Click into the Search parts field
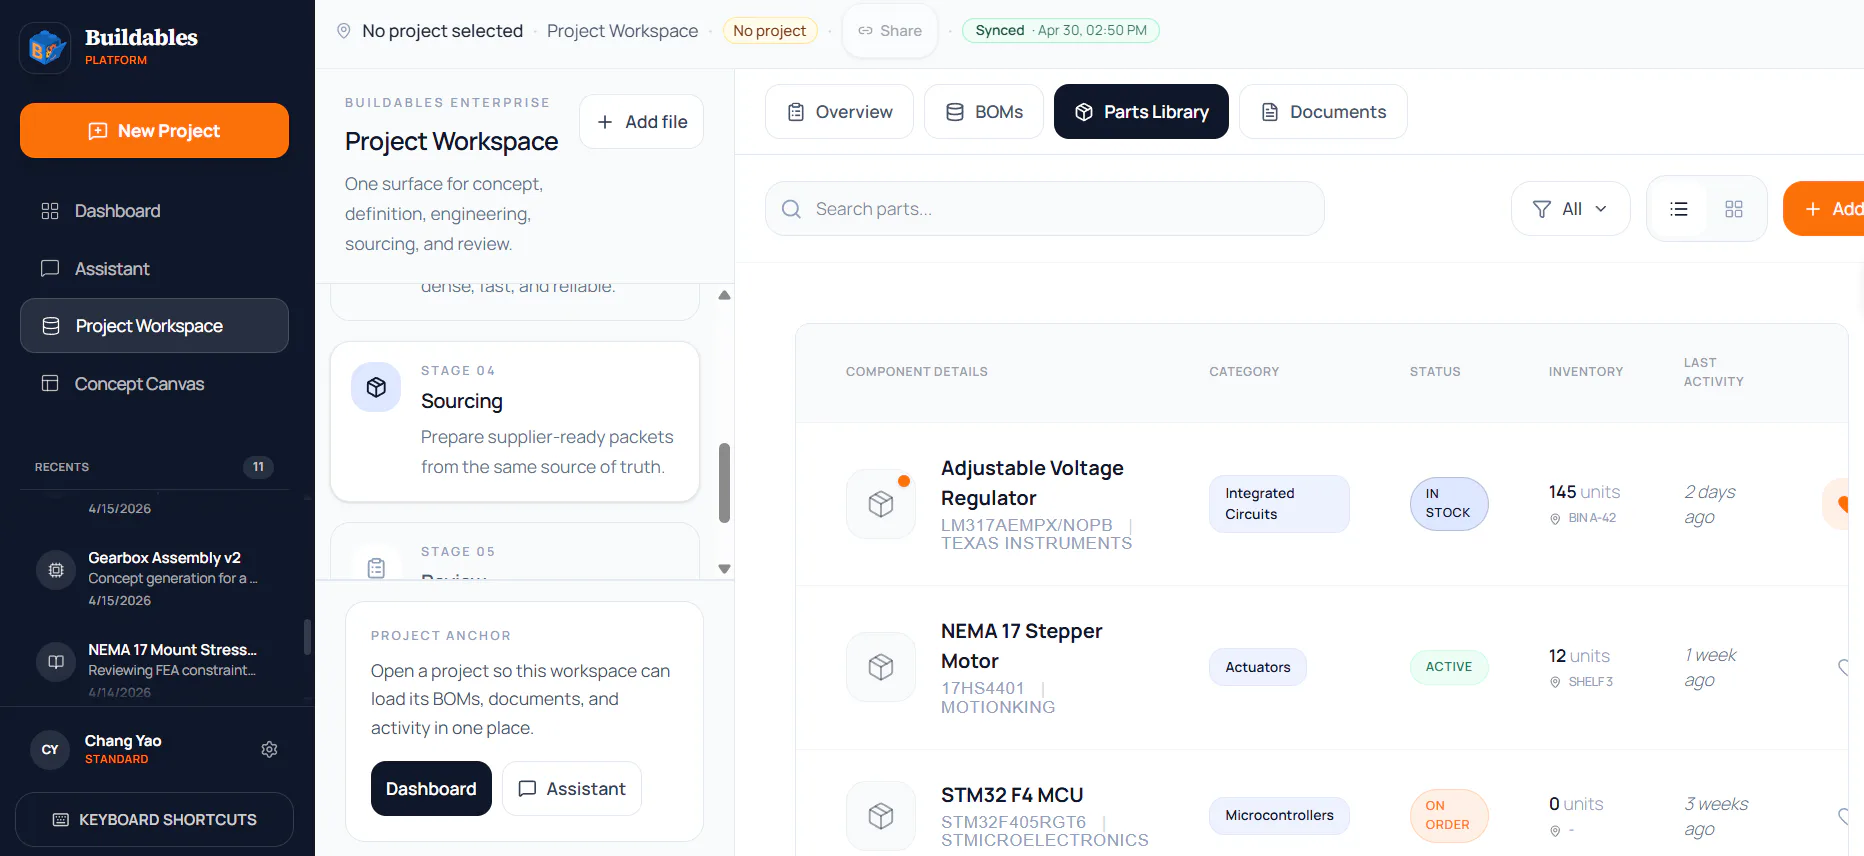1864x856 pixels. [1045, 209]
